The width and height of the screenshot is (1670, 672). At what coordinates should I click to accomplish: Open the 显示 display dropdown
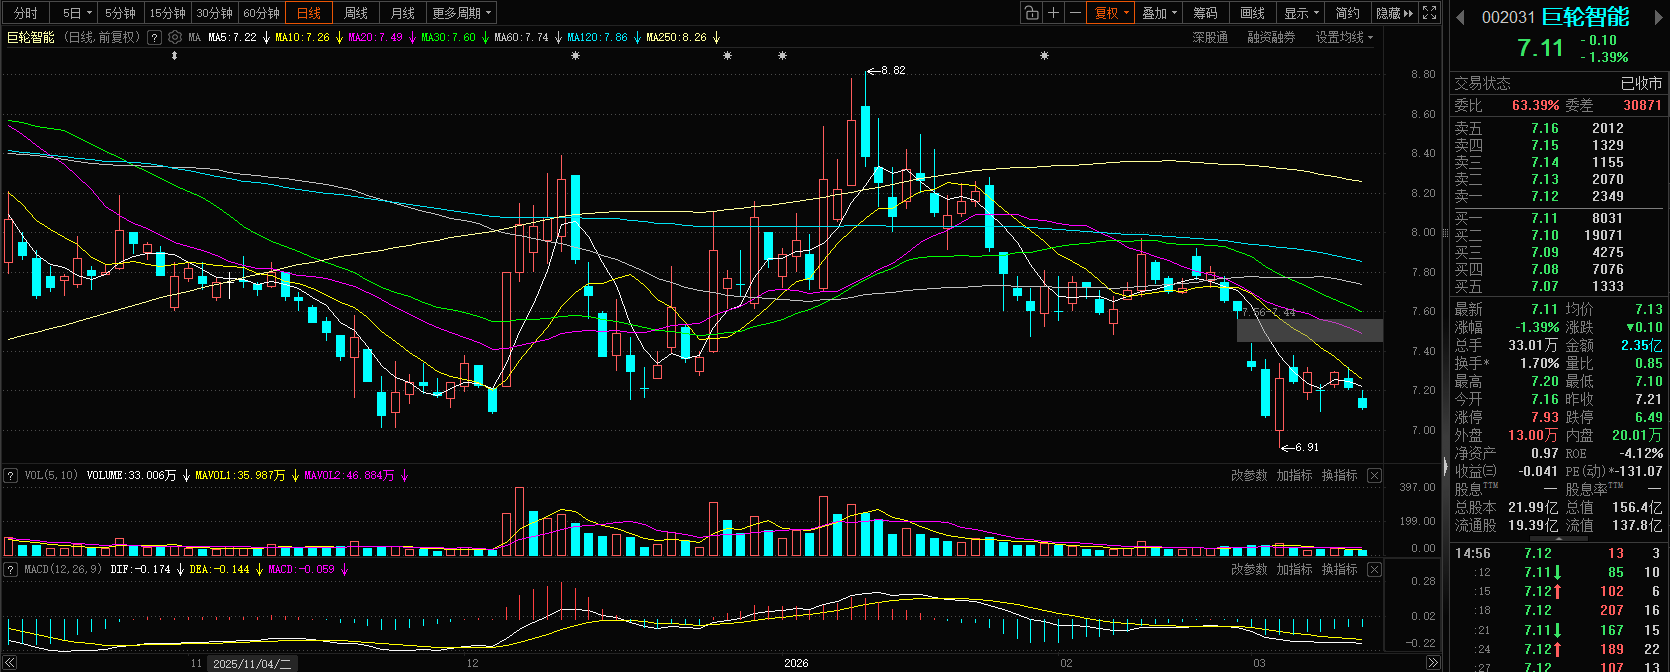tap(1301, 13)
